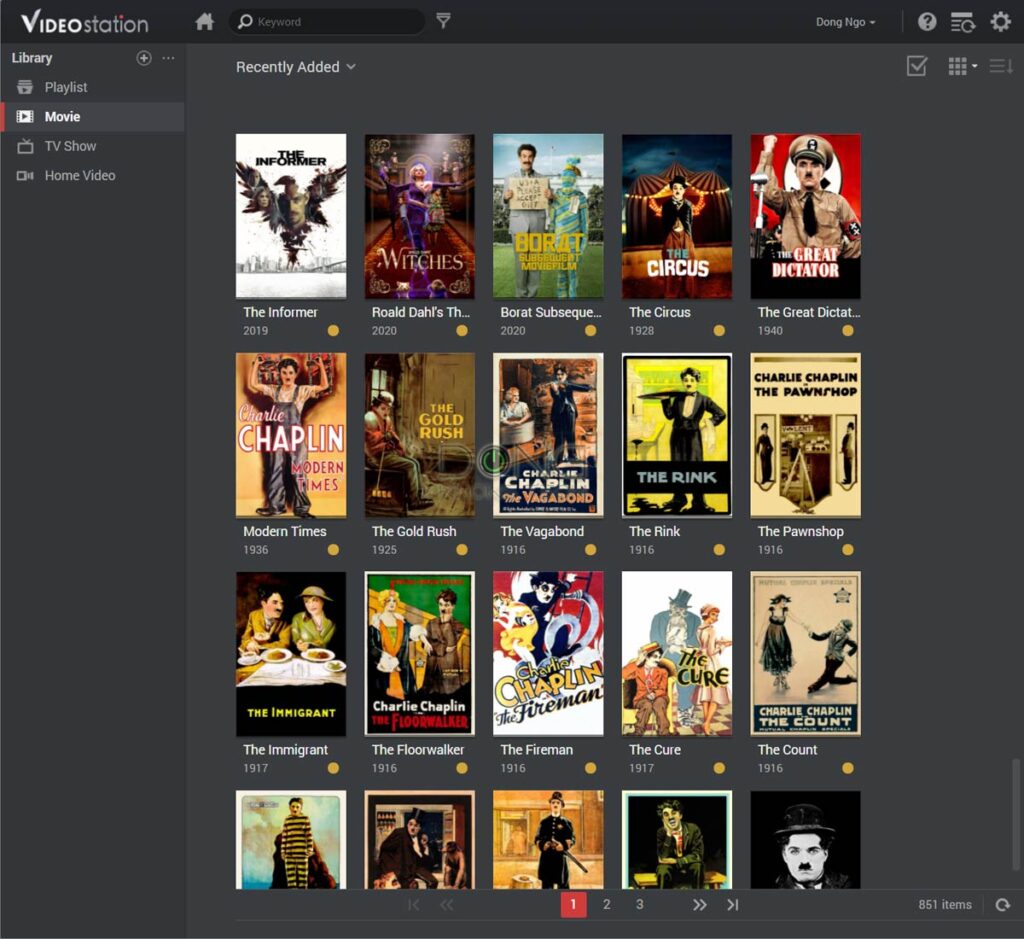The image size is (1024, 939).
Task: Click The Cure title link
Action: (655, 750)
